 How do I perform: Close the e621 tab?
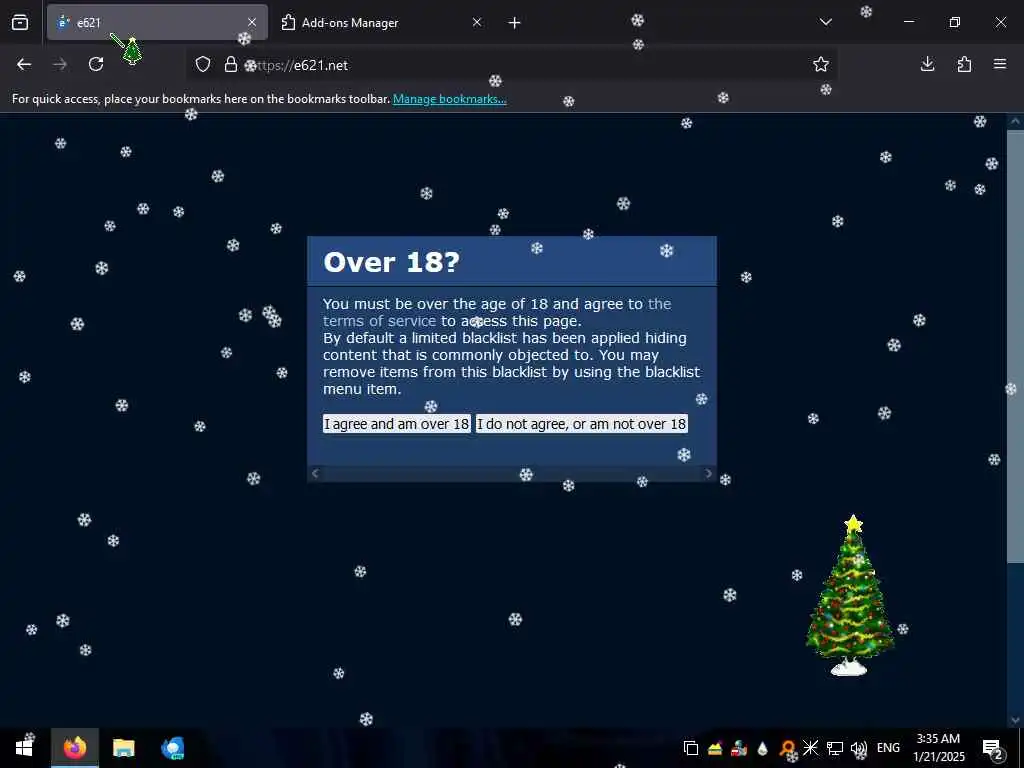point(252,22)
